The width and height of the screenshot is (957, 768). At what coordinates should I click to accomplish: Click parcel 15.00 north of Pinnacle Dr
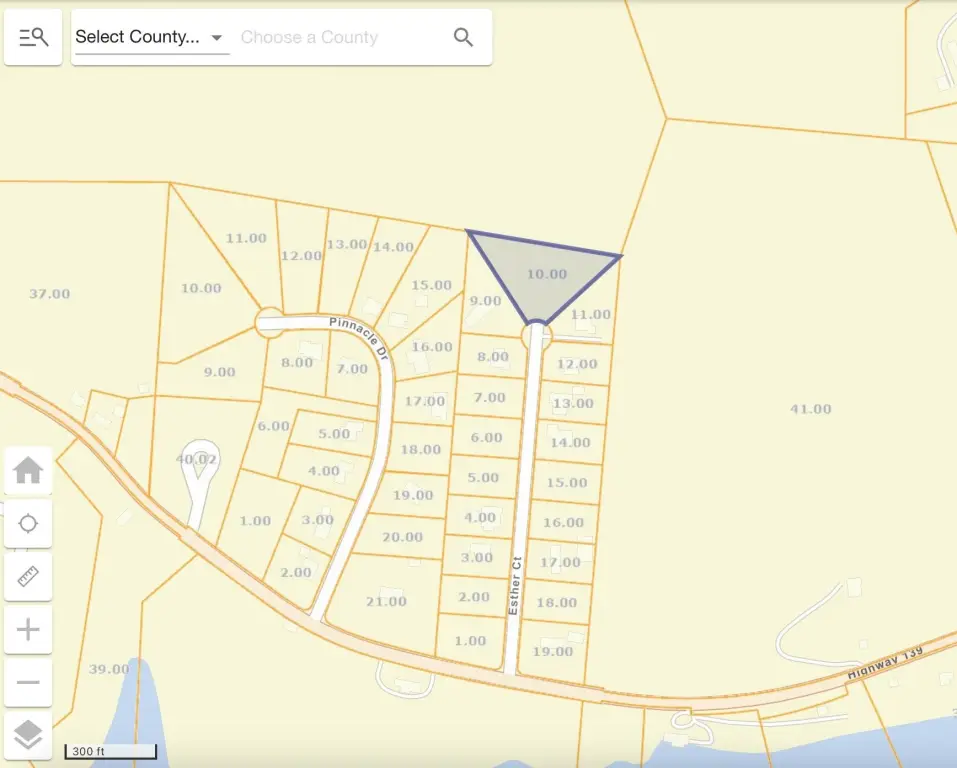pos(431,285)
